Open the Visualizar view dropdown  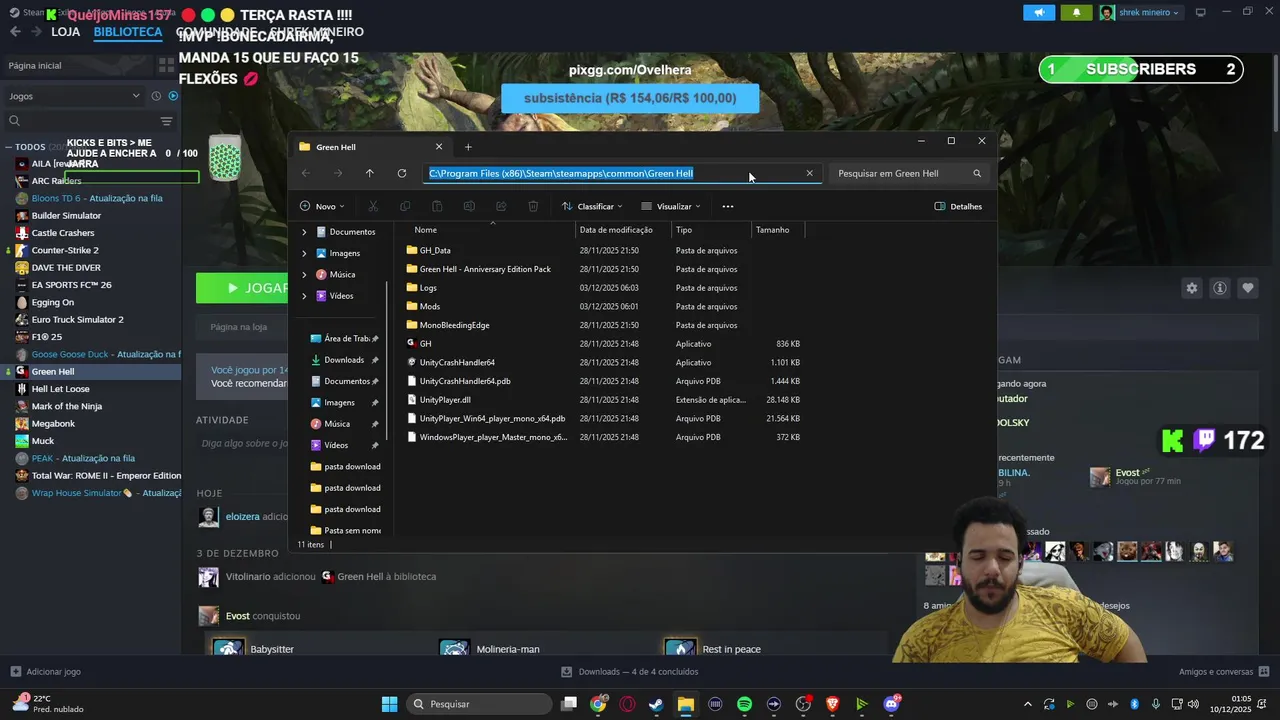671,206
